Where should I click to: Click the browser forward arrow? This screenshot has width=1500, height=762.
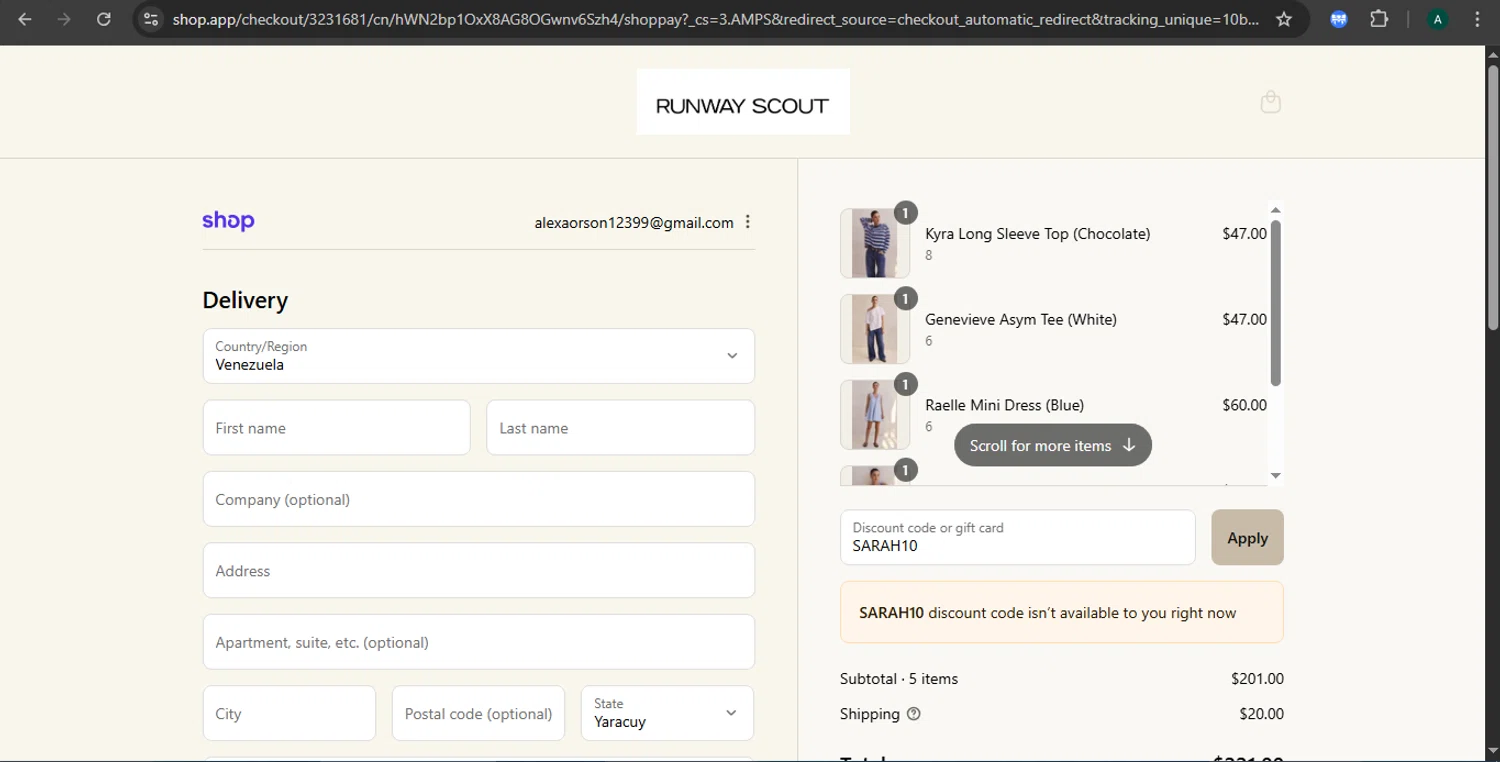(x=64, y=19)
